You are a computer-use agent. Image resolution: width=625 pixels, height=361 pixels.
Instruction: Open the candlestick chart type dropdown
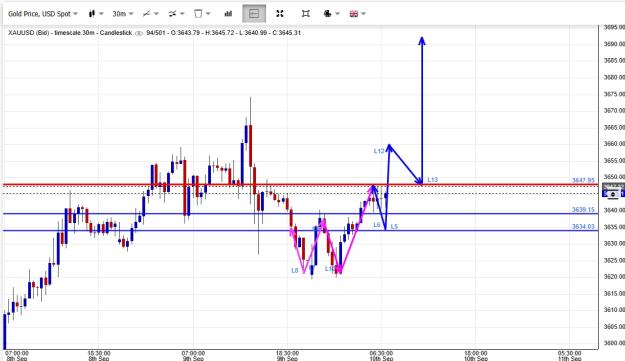pos(96,14)
